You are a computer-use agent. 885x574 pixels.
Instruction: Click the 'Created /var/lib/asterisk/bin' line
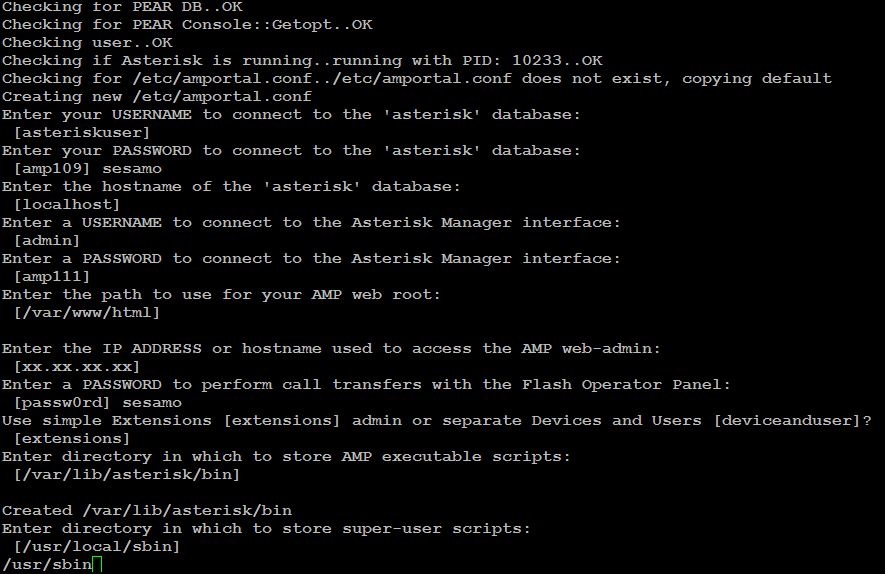click(x=147, y=511)
